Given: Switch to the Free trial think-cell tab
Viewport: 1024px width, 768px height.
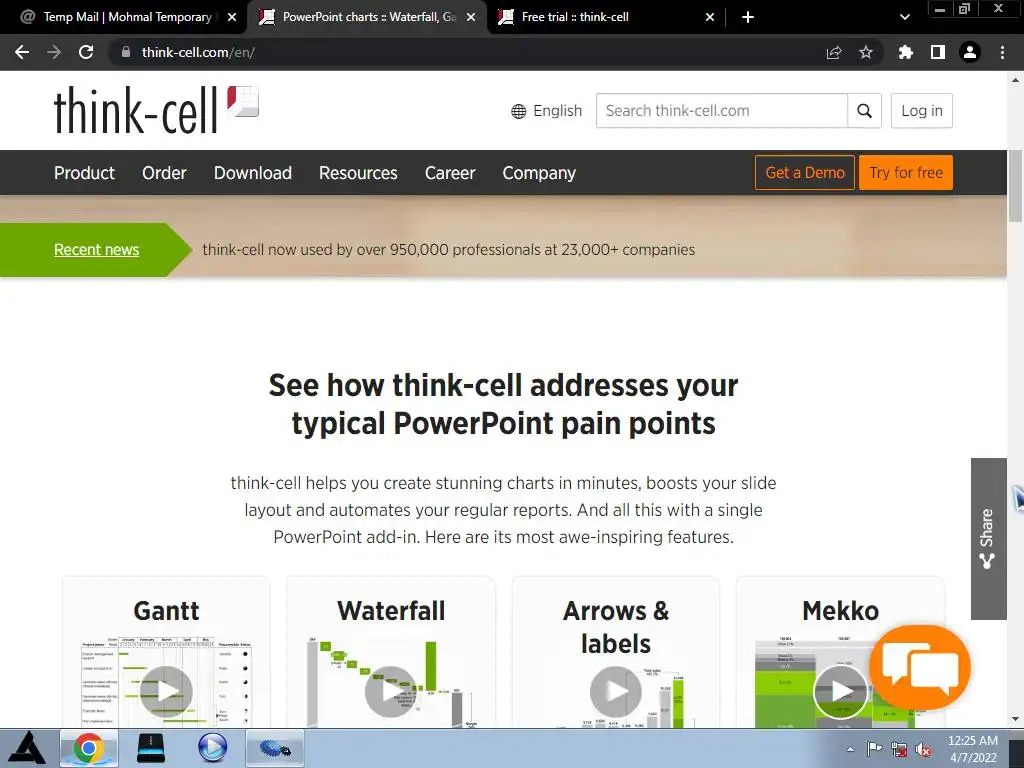Looking at the screenshot, I should coord(606,17).
